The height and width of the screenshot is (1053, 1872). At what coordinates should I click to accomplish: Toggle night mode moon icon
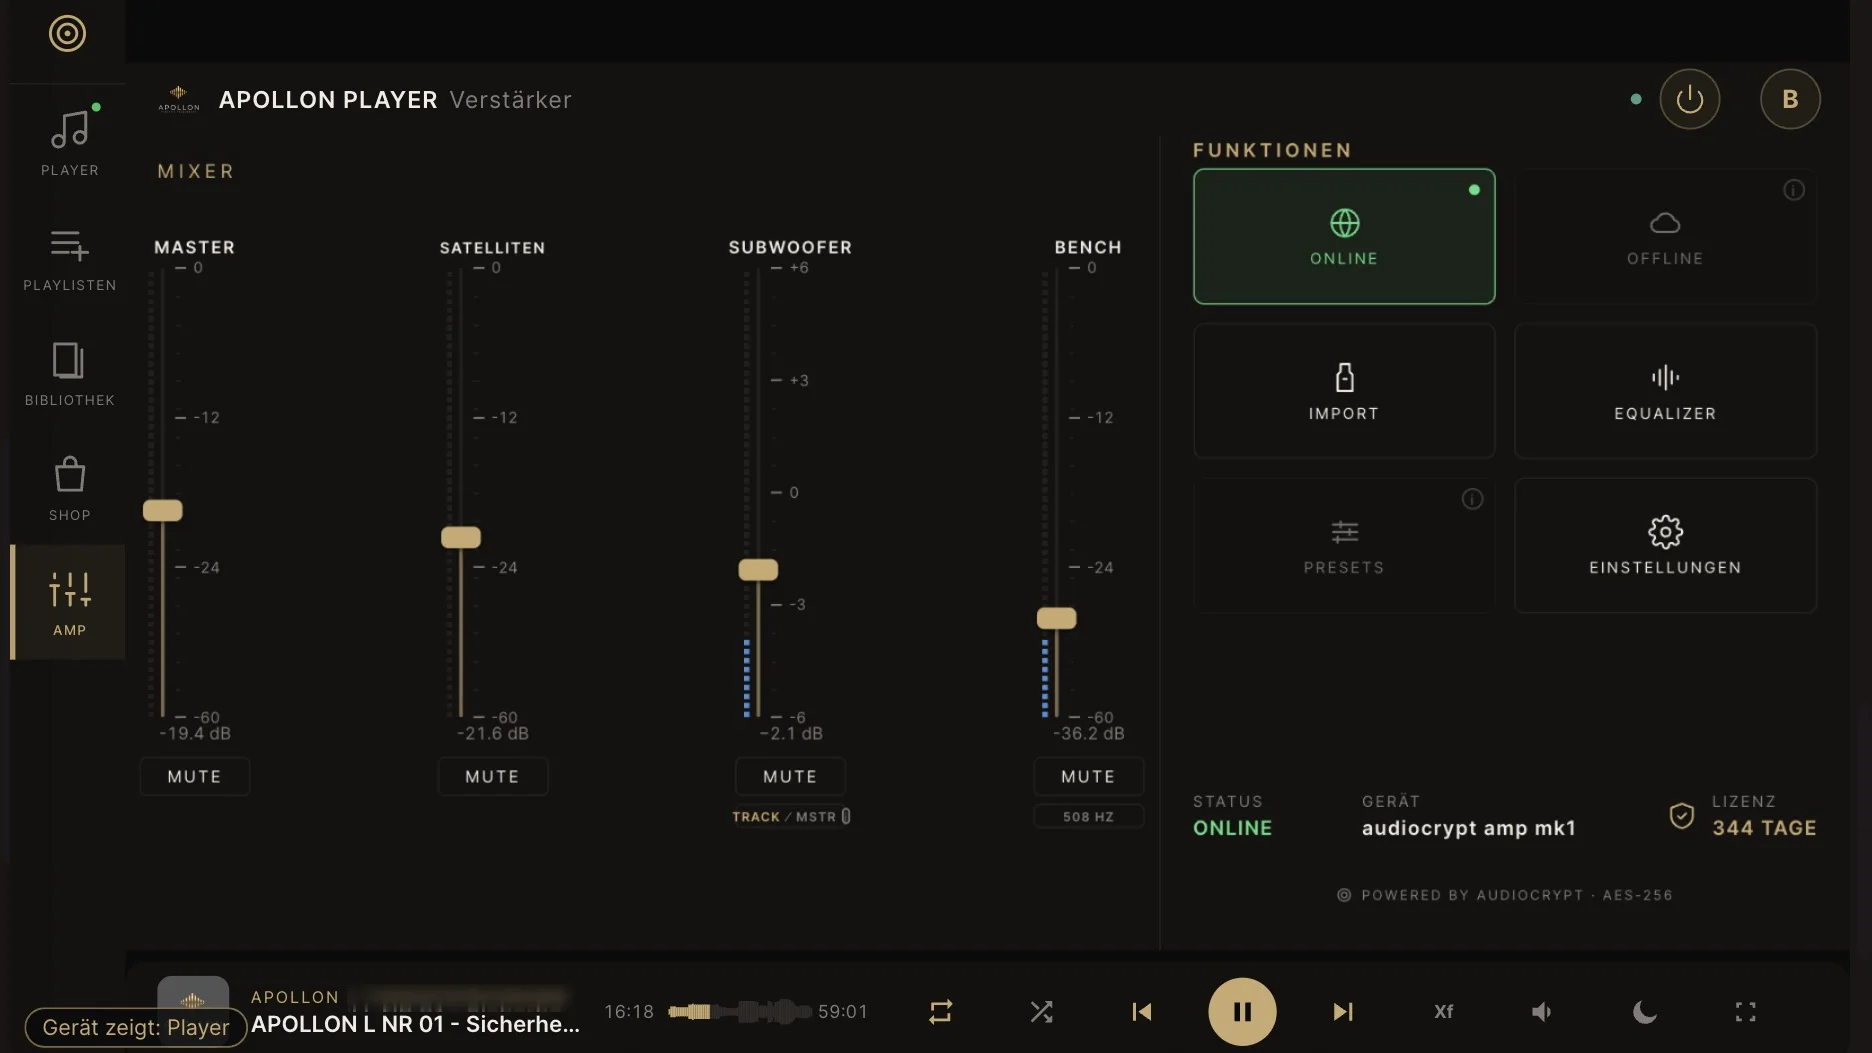coord(1645,1012)
